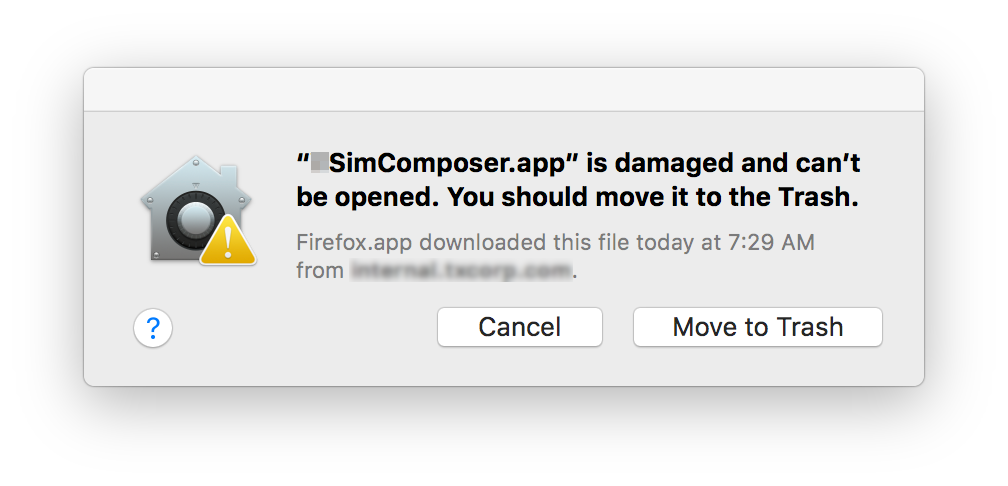Open help with the question mark button

pos(153,327)
